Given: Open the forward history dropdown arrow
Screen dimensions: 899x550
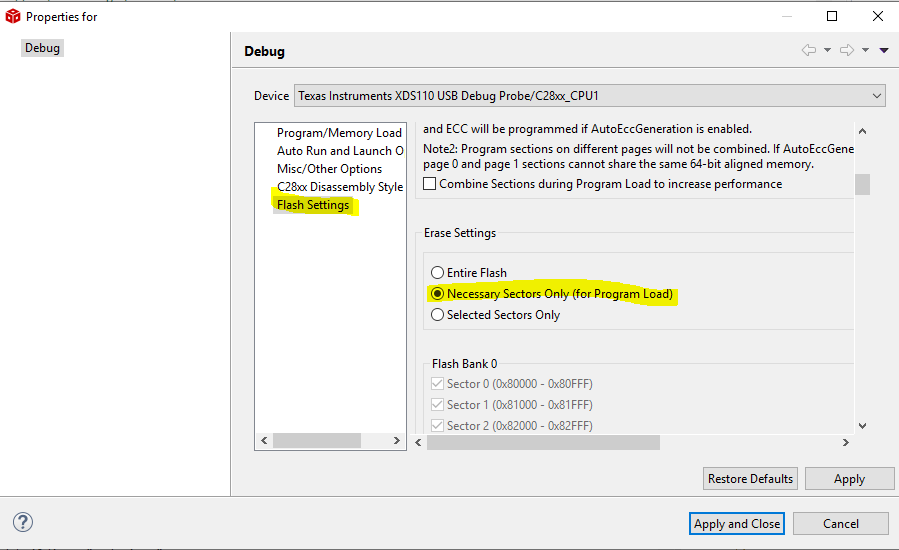Looking at the screenshot, I should tap(865, 50).
